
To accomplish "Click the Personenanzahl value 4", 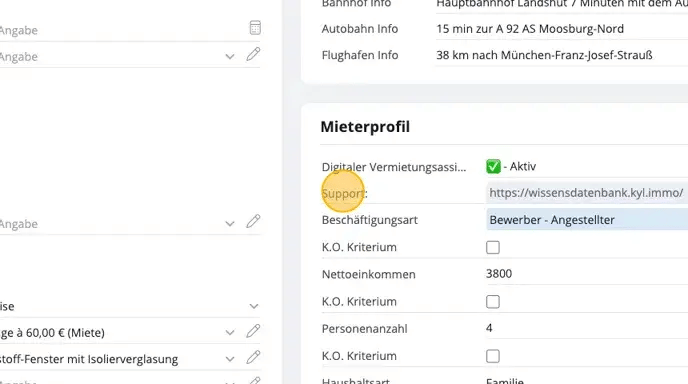I will point(489,328).
